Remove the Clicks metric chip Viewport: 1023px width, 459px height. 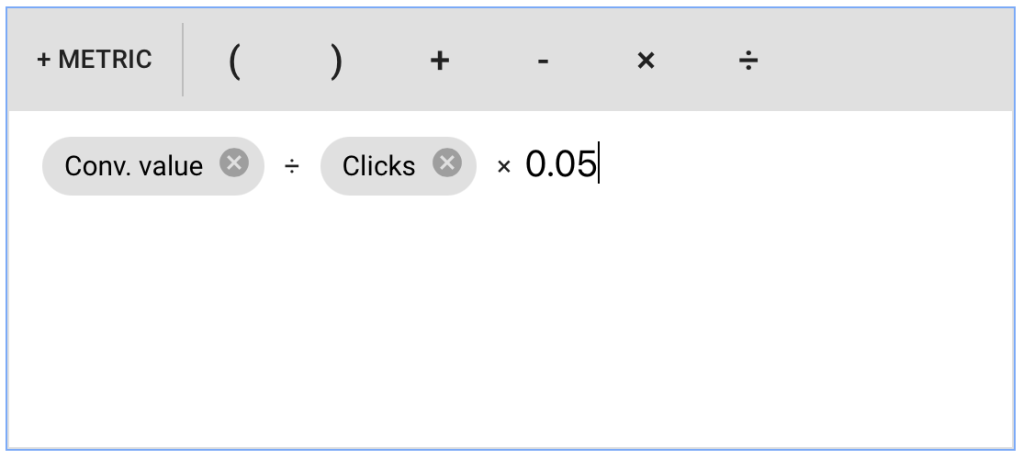[447, 163]
